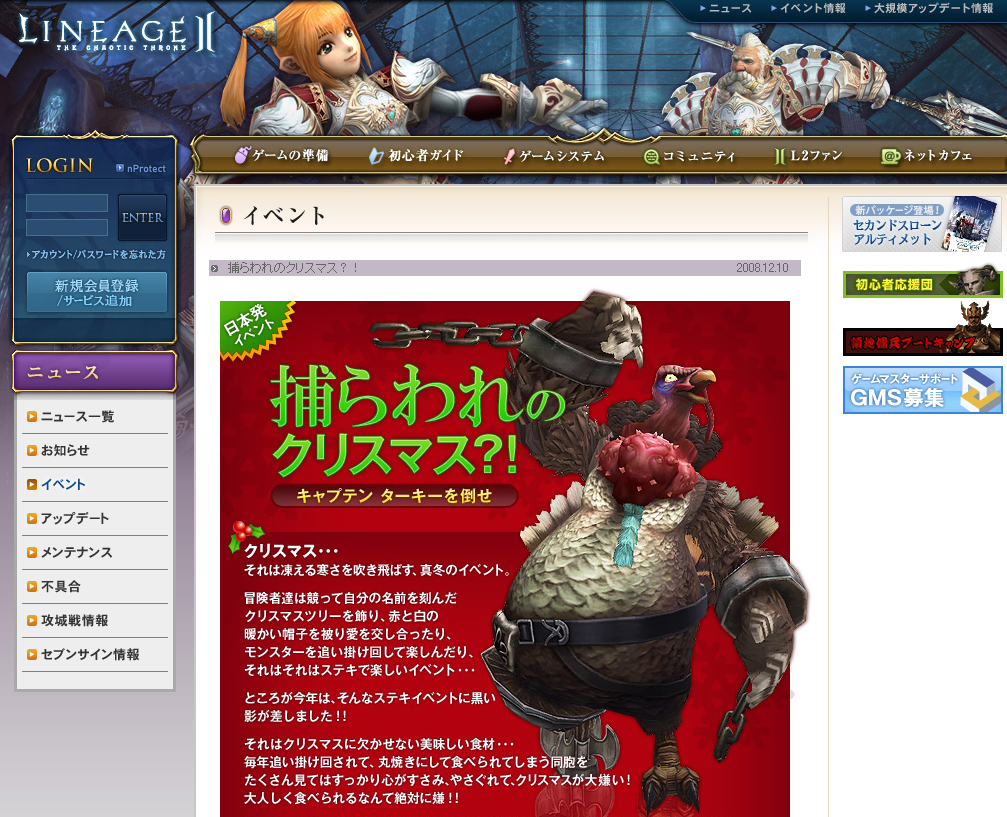Image resolution: width=1007 pixels, height=817 pixels.
Task: Click orange arrow icon beside 不具合
Action: (x=31, y=586)
